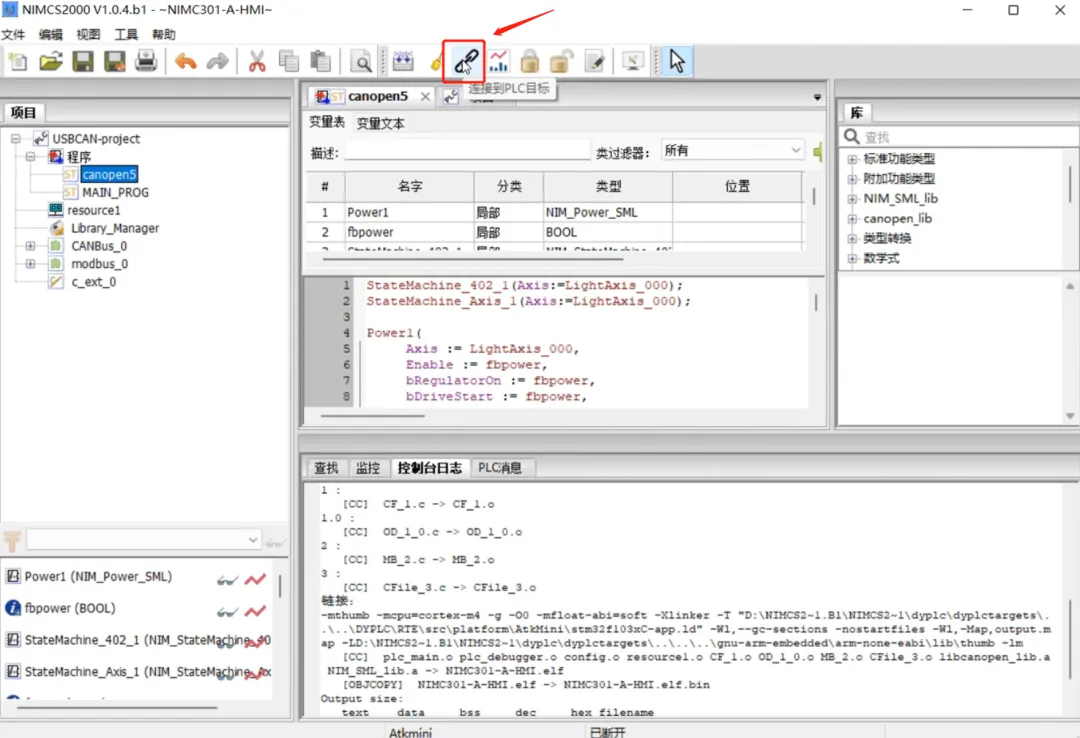This screenshot has width=1080, height=738.
Task: Open editor tab list dropdown arrow
Action: pyautogui.click(x=817, y=97)
